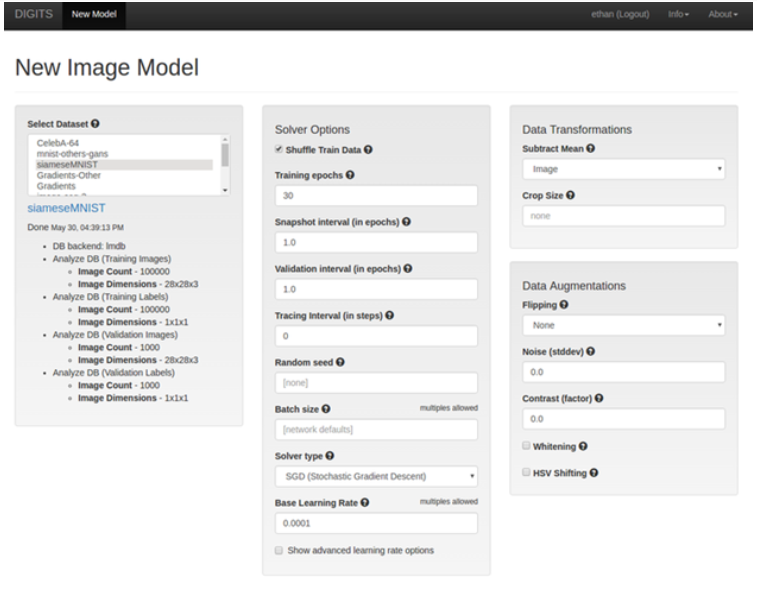The height and width of the screenshot is (607, 757).
Task: Uncheck the Shuffle Train Data checkbox
Action: pos(279,150)
